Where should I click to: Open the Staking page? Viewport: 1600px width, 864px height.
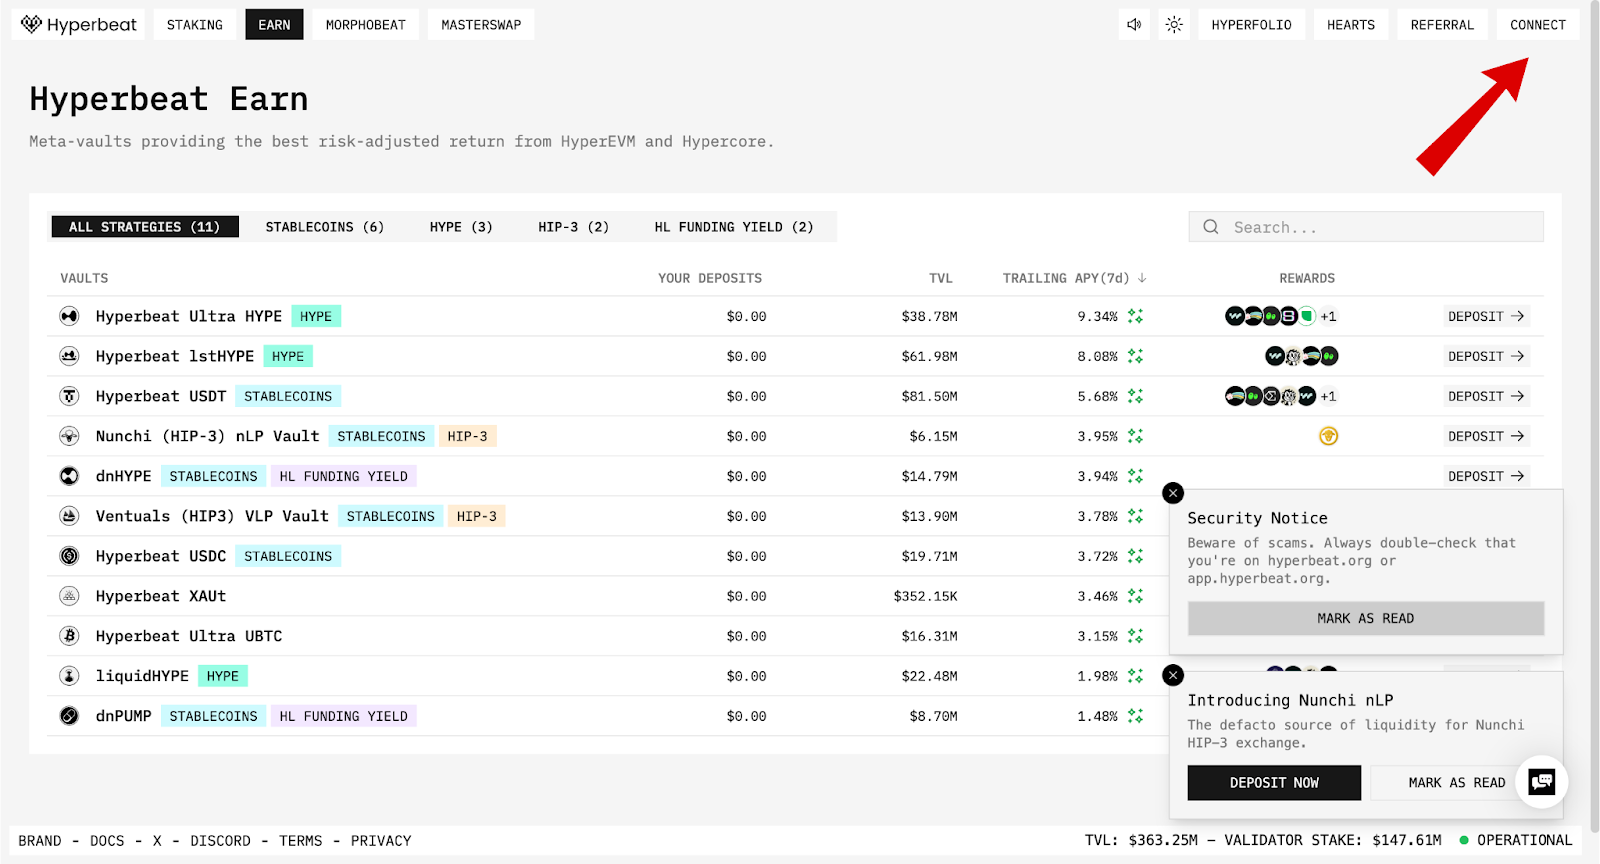(195, 25)
